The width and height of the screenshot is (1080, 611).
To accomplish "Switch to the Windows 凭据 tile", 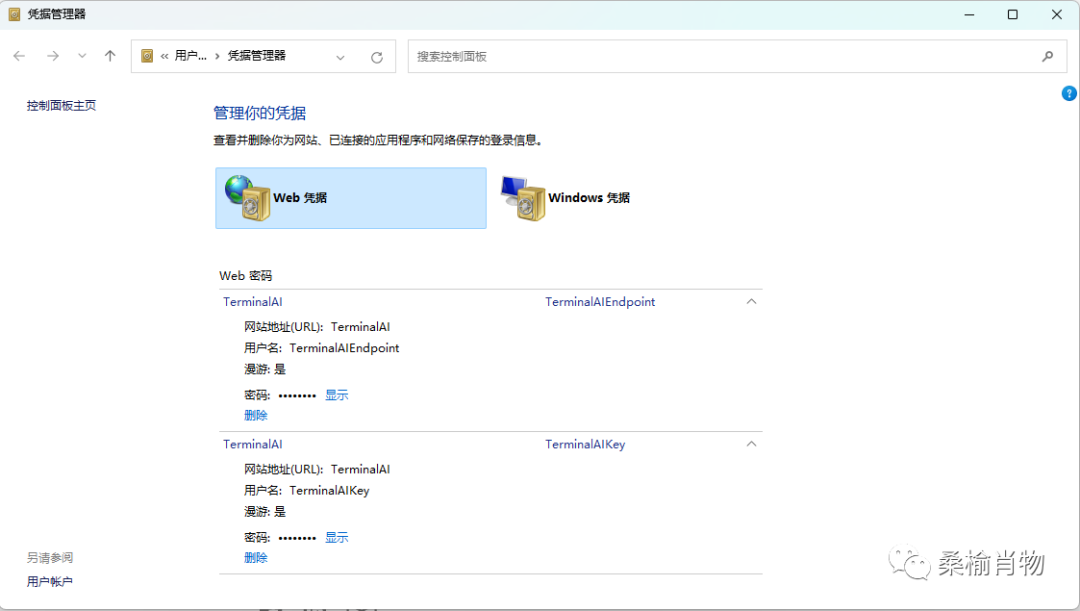I will click(x=566, y=198).
